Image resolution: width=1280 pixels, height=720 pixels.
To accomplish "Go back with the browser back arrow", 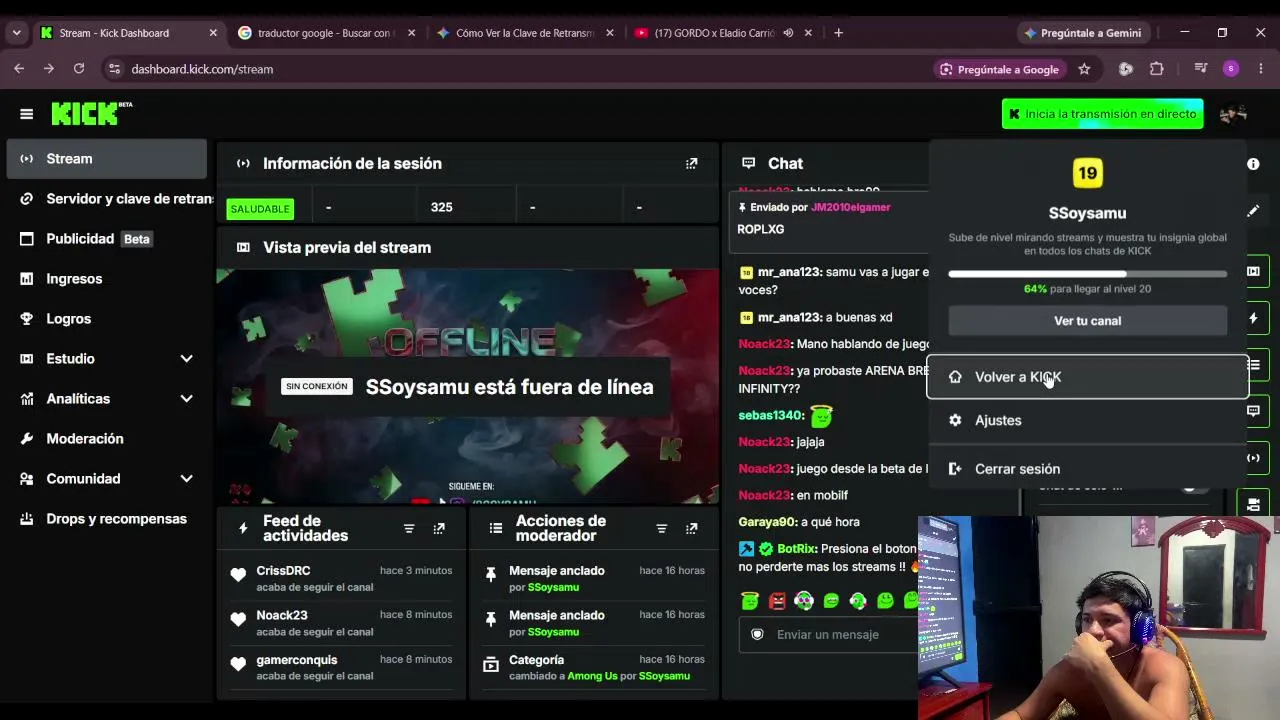I will tap(19, 69).
